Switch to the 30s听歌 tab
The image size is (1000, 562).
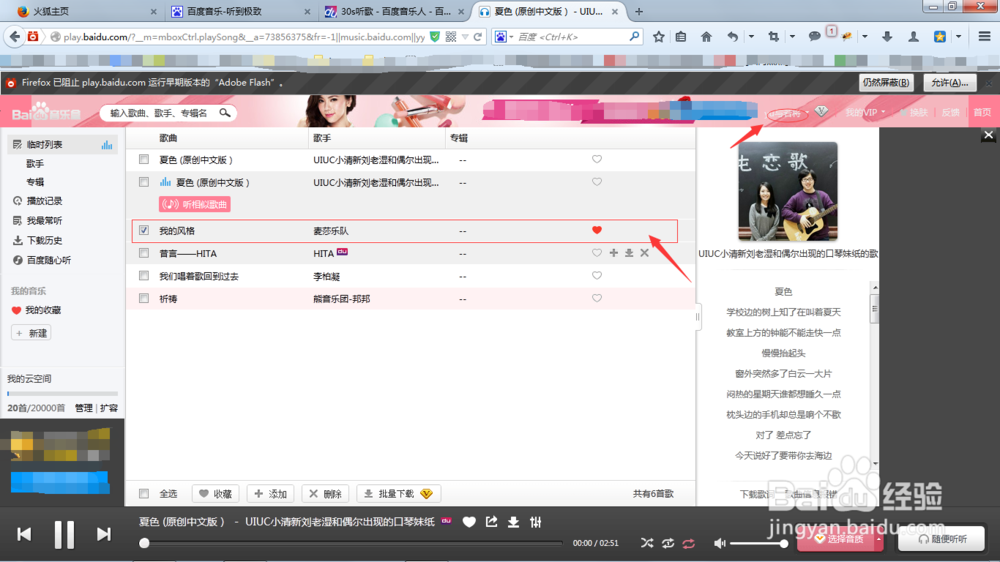395,11
